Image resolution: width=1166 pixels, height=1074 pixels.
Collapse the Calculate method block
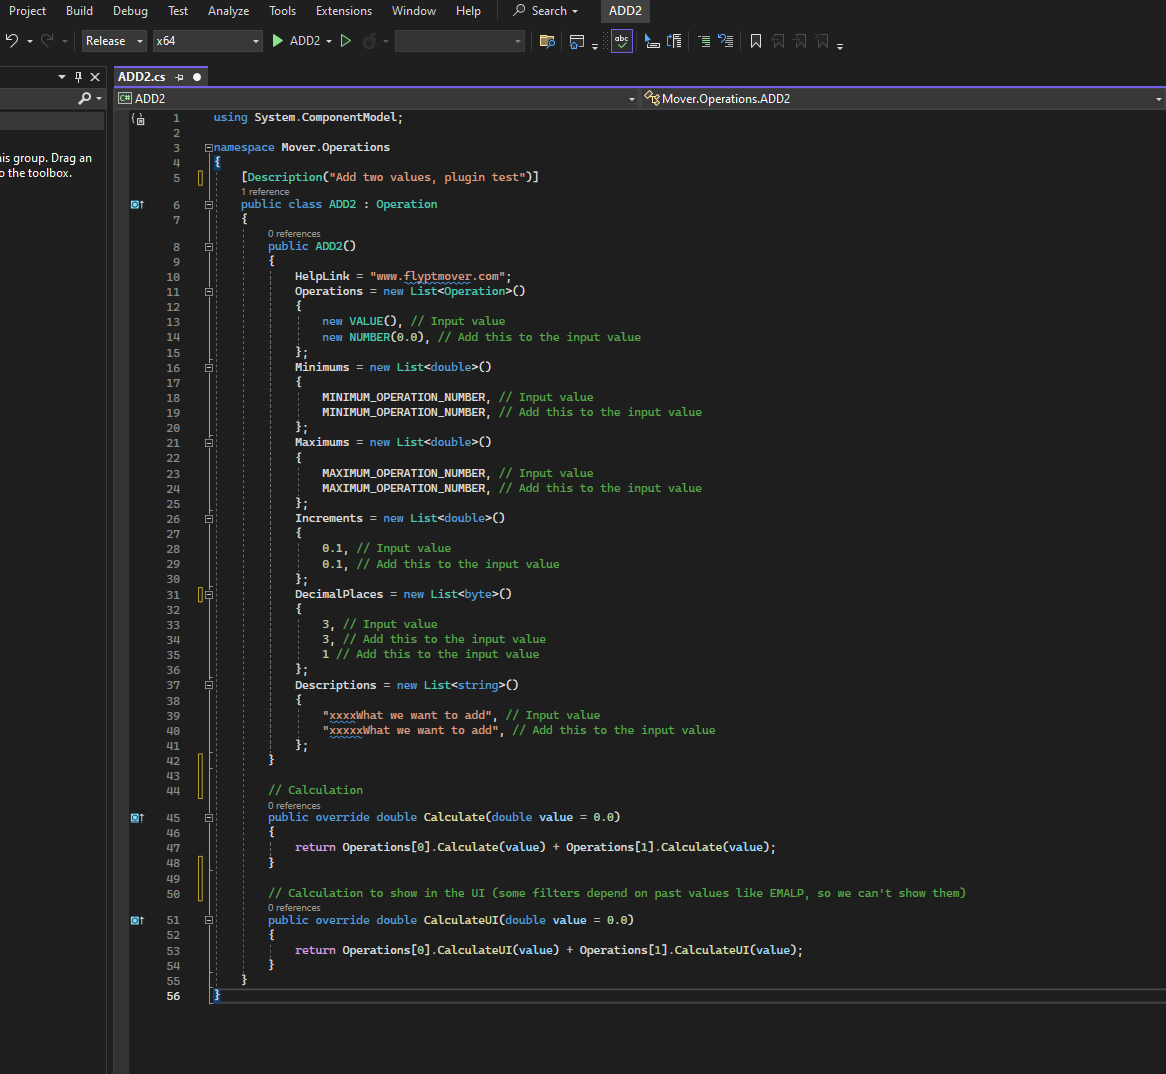tap(209, 818)
